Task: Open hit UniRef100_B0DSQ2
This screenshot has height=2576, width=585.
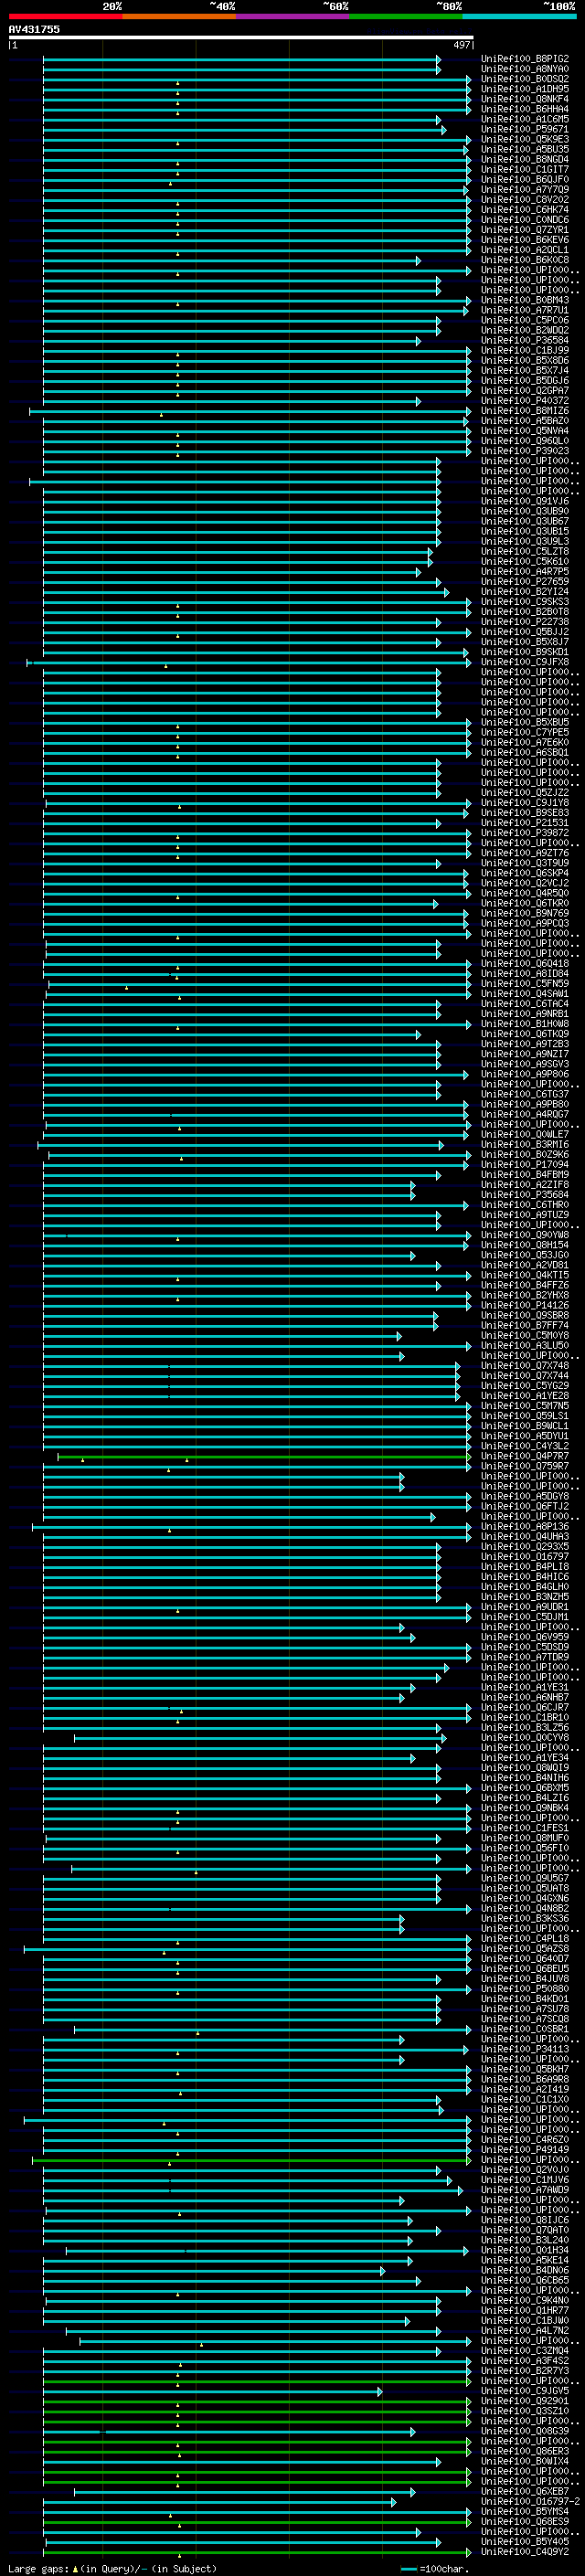Action: point(525,79)
